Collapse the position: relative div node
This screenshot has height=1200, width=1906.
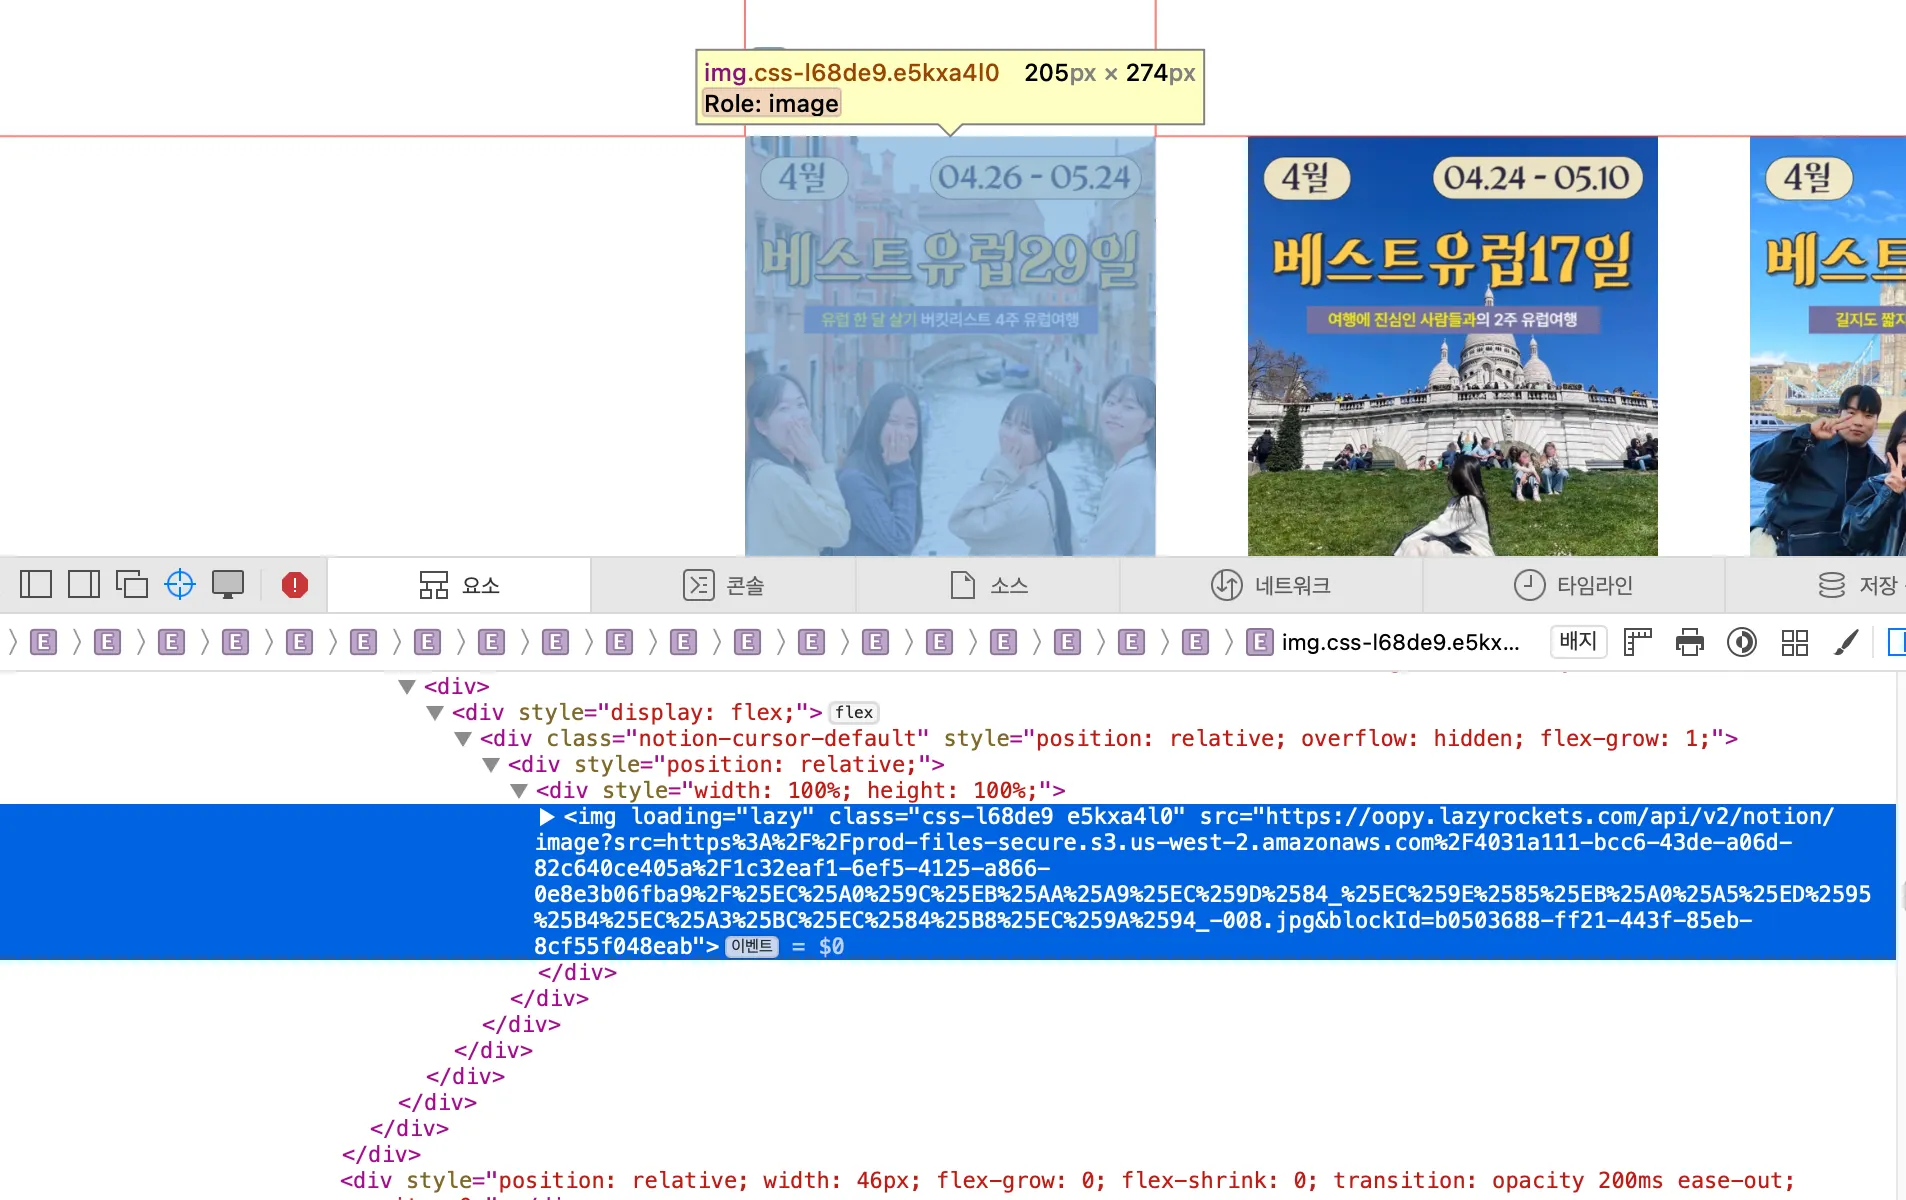(x=491, y=765)
